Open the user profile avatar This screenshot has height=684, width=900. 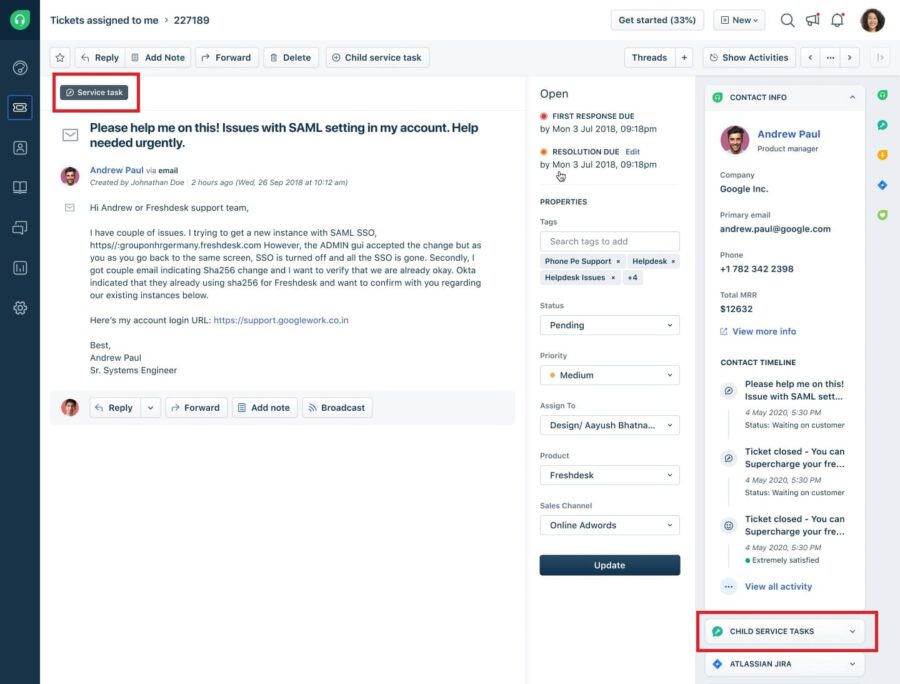(872, 20)
